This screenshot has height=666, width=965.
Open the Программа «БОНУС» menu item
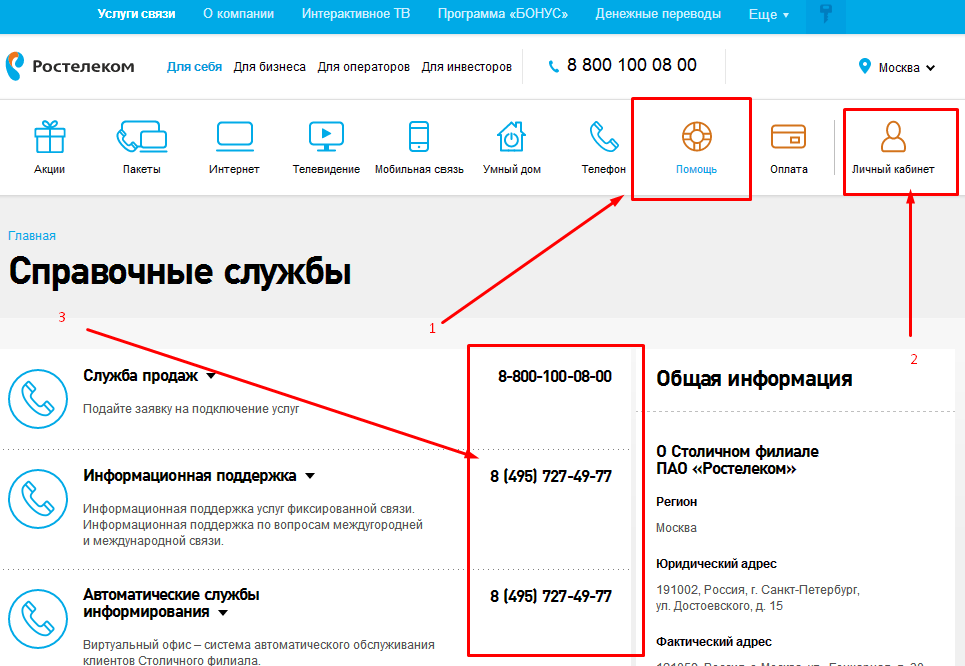coord(502,14)
